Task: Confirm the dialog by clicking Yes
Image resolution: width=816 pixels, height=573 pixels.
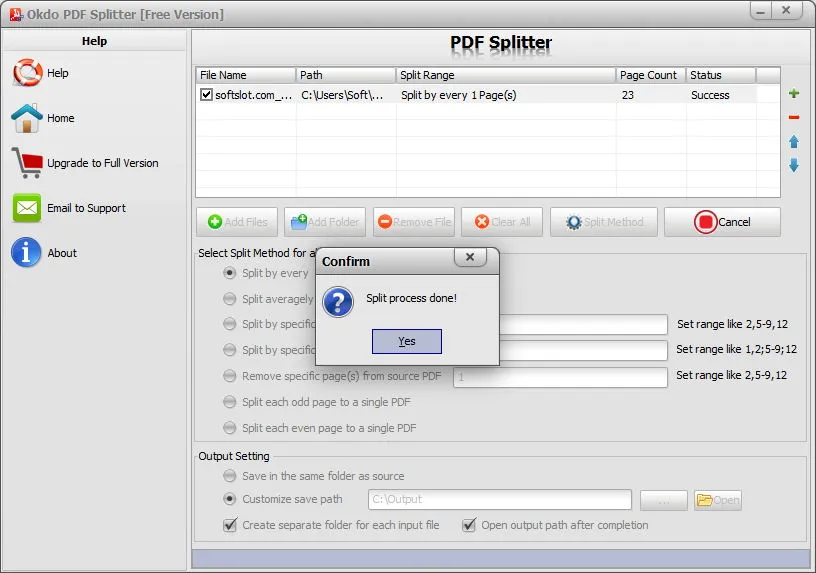Action: coord(406,341)
